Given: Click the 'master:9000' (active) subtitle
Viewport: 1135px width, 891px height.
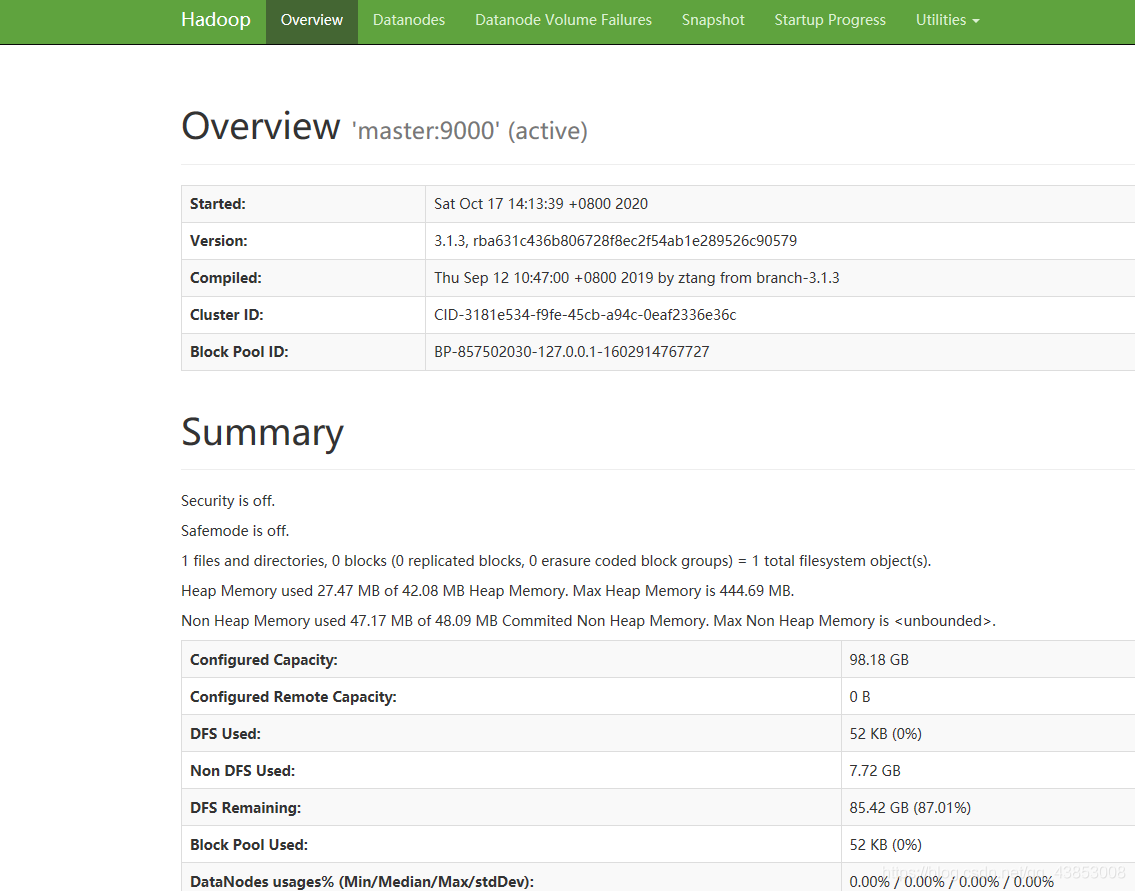Looking at the screenshot, I should pyautogui.click(x=469, y=130).
